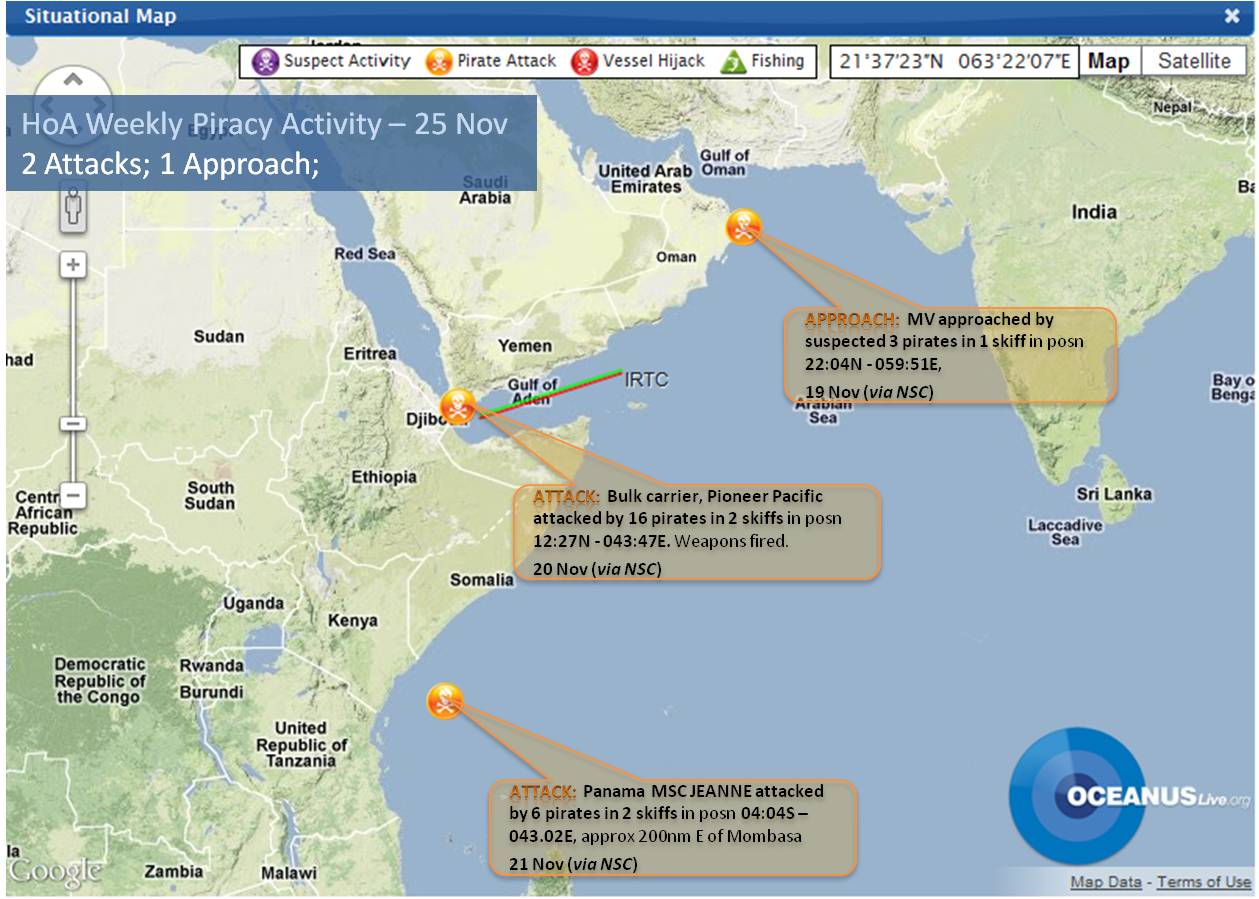Click the Ethiopia map label
The width and height of the screenshot is (1259, 899).
click(x=384, y=477)
